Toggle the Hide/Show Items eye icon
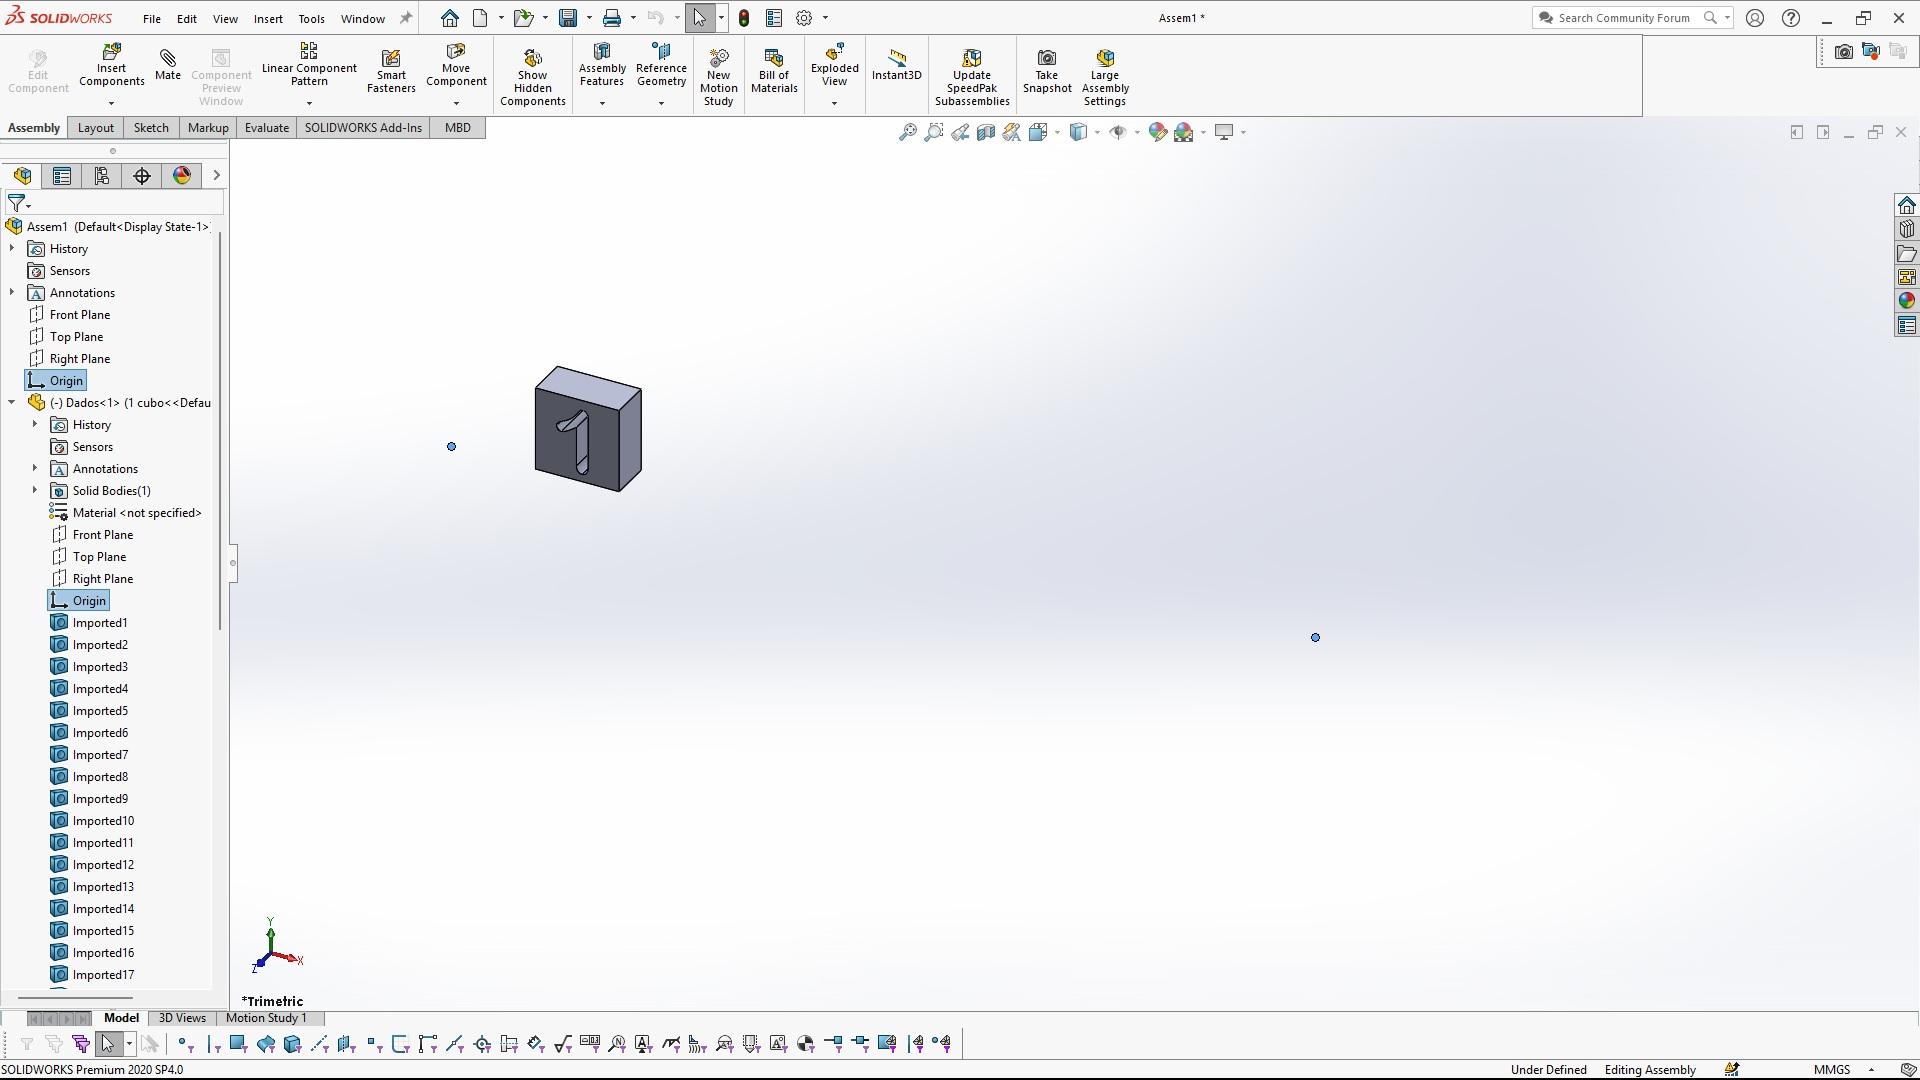The image size is (1920, 1080). point(1118,132)
